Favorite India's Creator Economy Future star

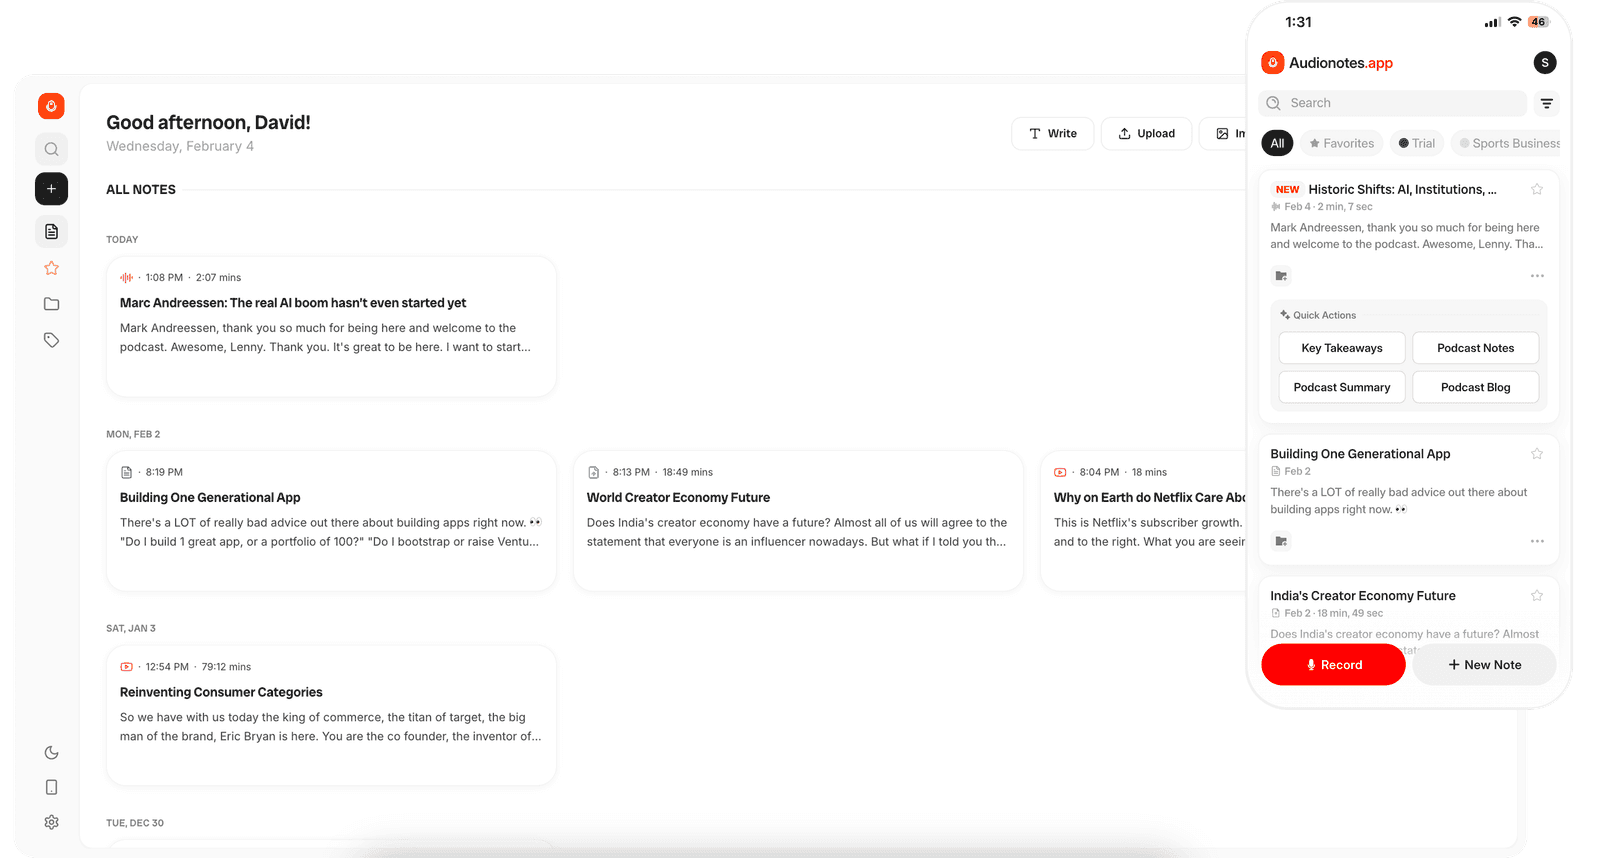click(x=1537, y=596)
